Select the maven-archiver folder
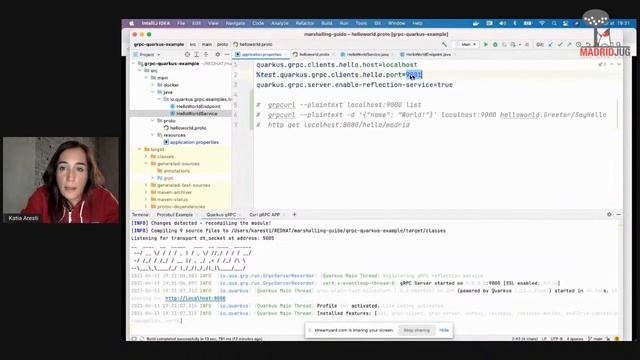Screen dimensions: 640x360 point(174,192)
